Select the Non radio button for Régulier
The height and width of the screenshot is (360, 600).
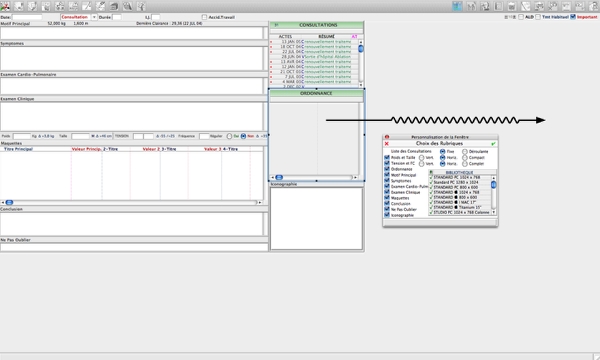click(243, 136)
